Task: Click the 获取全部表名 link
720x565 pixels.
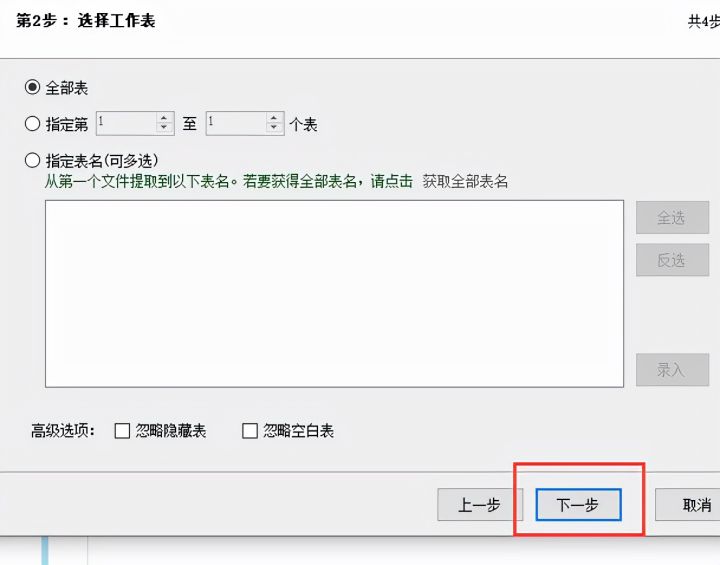Action: pyautogui.click(x=465, y=181)
